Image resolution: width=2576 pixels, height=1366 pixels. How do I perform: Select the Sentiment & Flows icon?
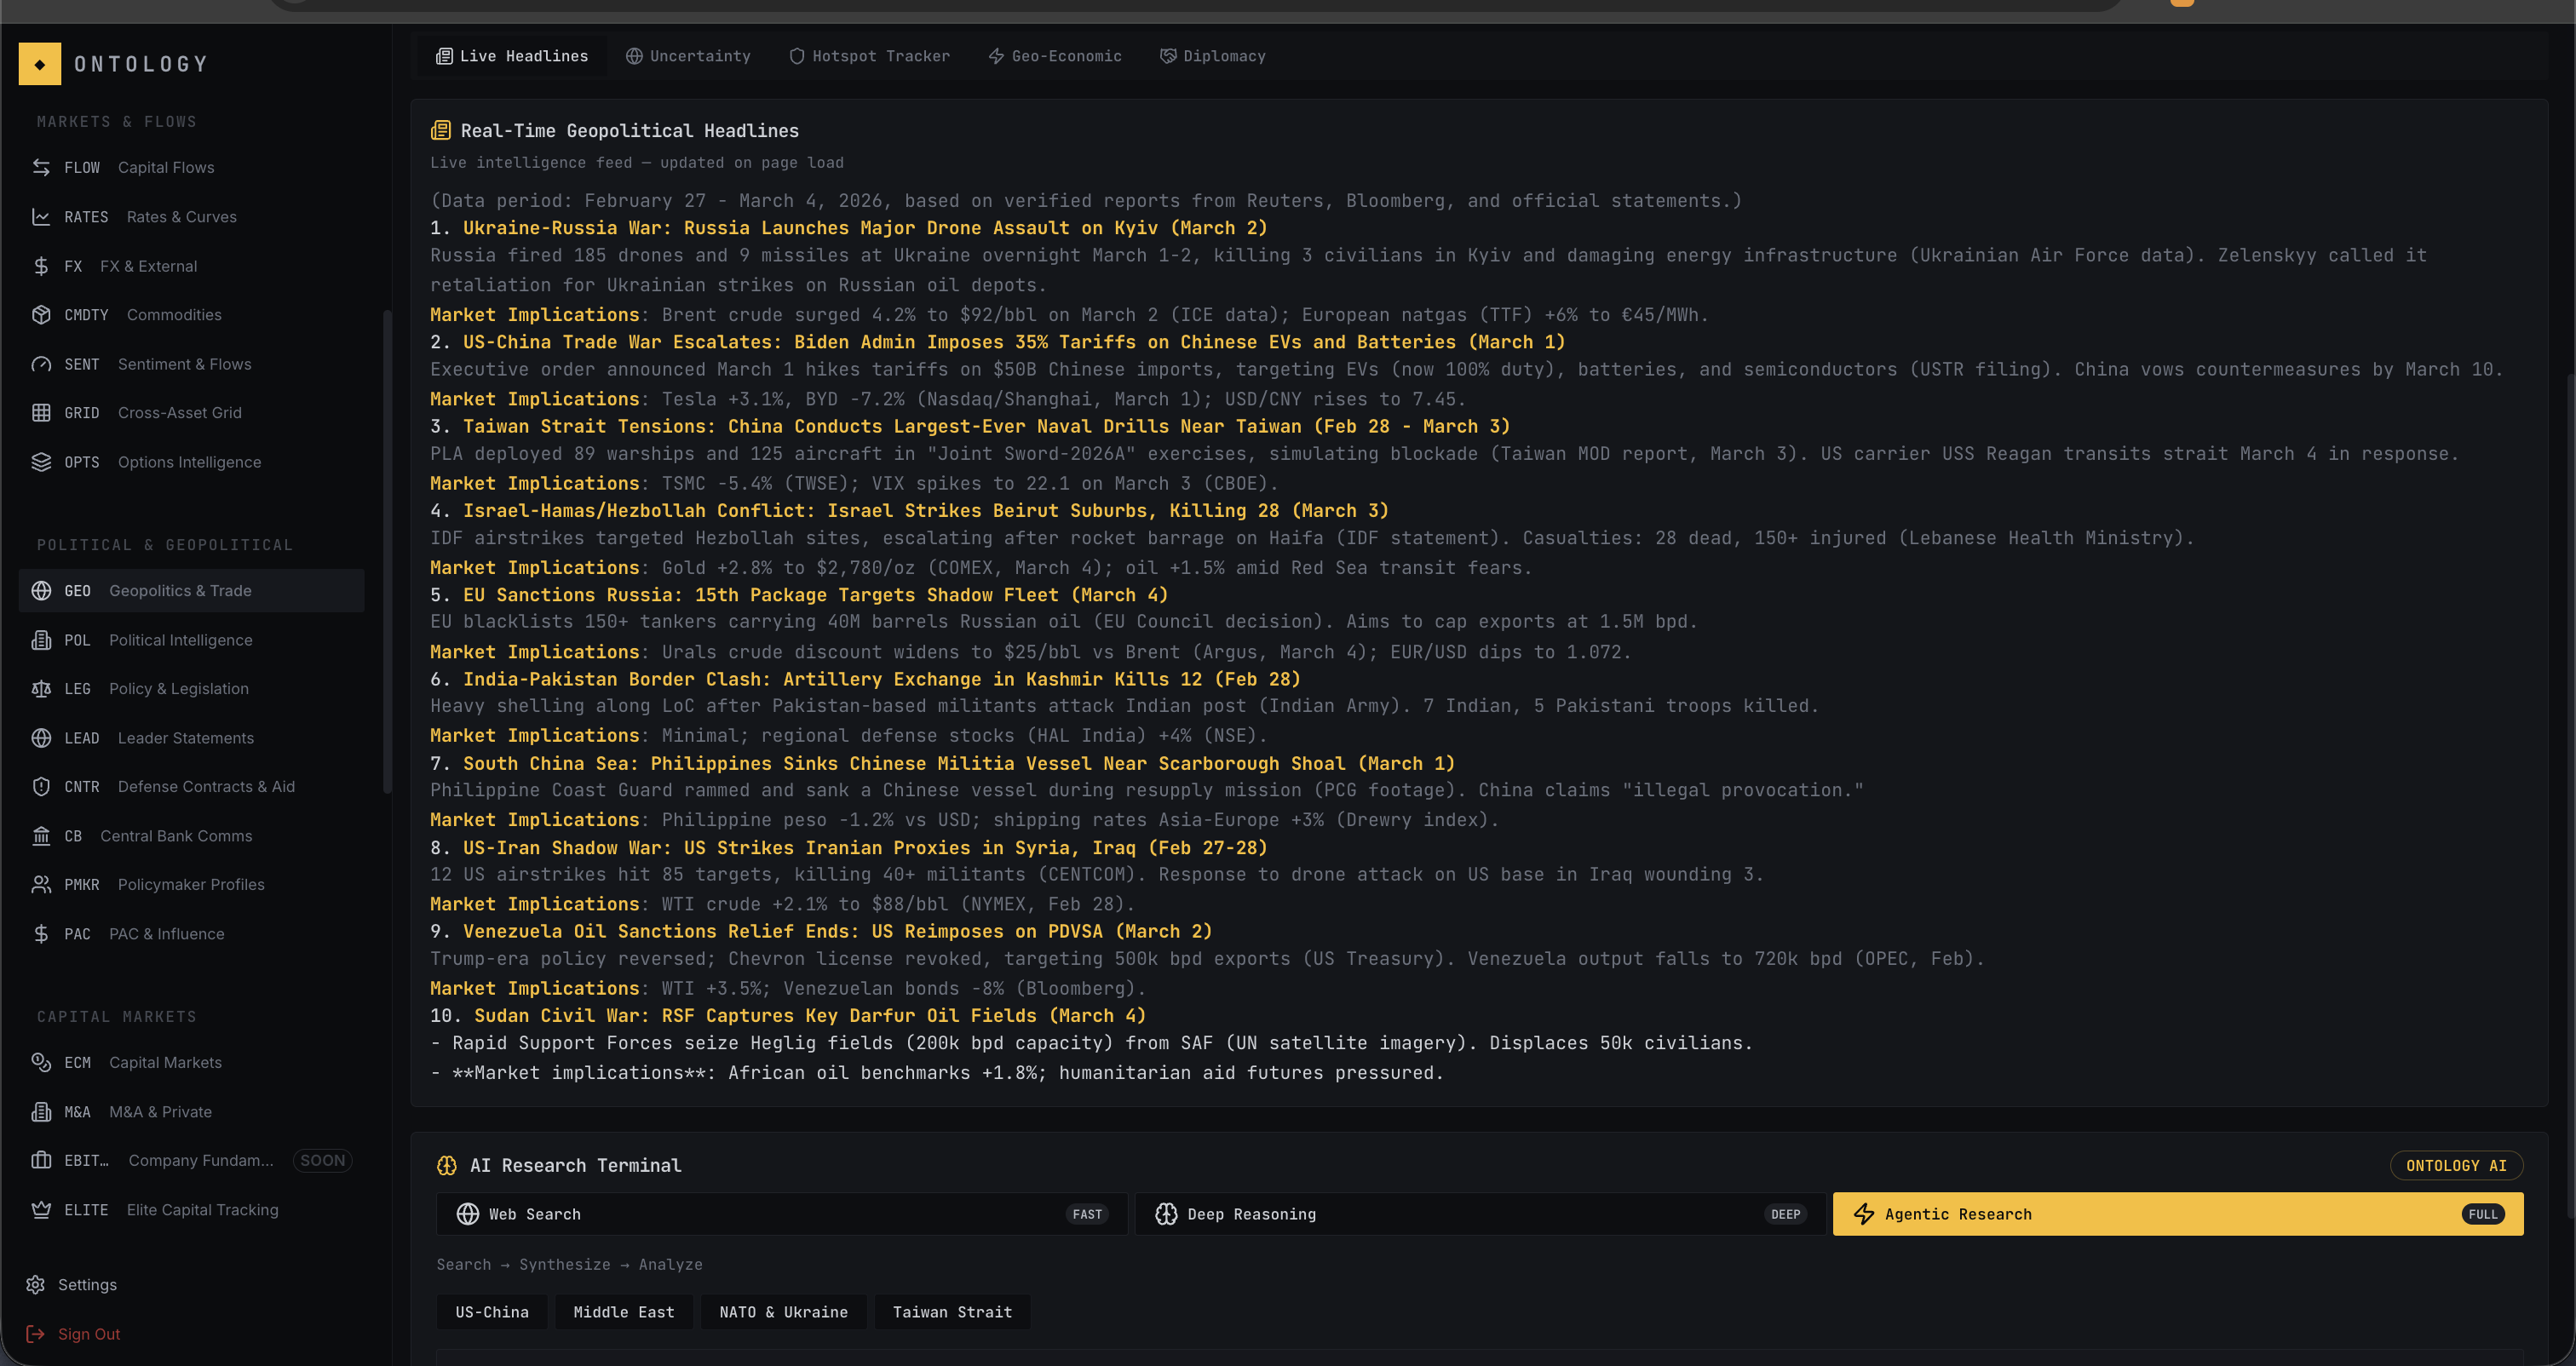point(41,363)
